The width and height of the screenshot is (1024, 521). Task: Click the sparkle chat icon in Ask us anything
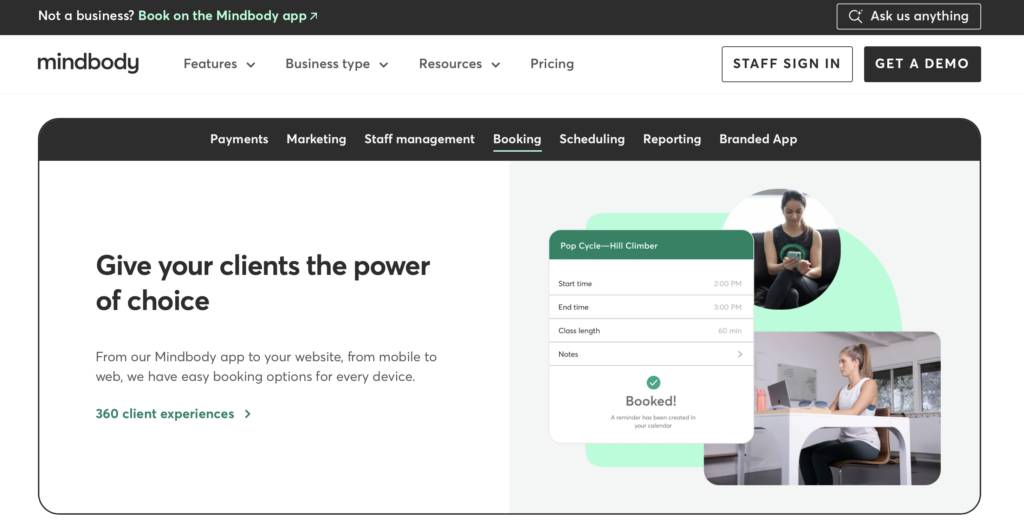coord(855,16)
